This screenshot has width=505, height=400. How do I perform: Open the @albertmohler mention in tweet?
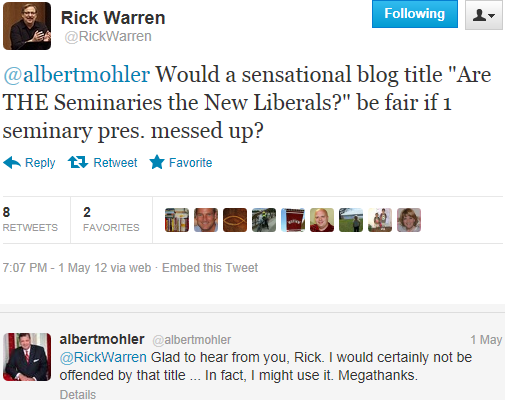coord(76,74)
